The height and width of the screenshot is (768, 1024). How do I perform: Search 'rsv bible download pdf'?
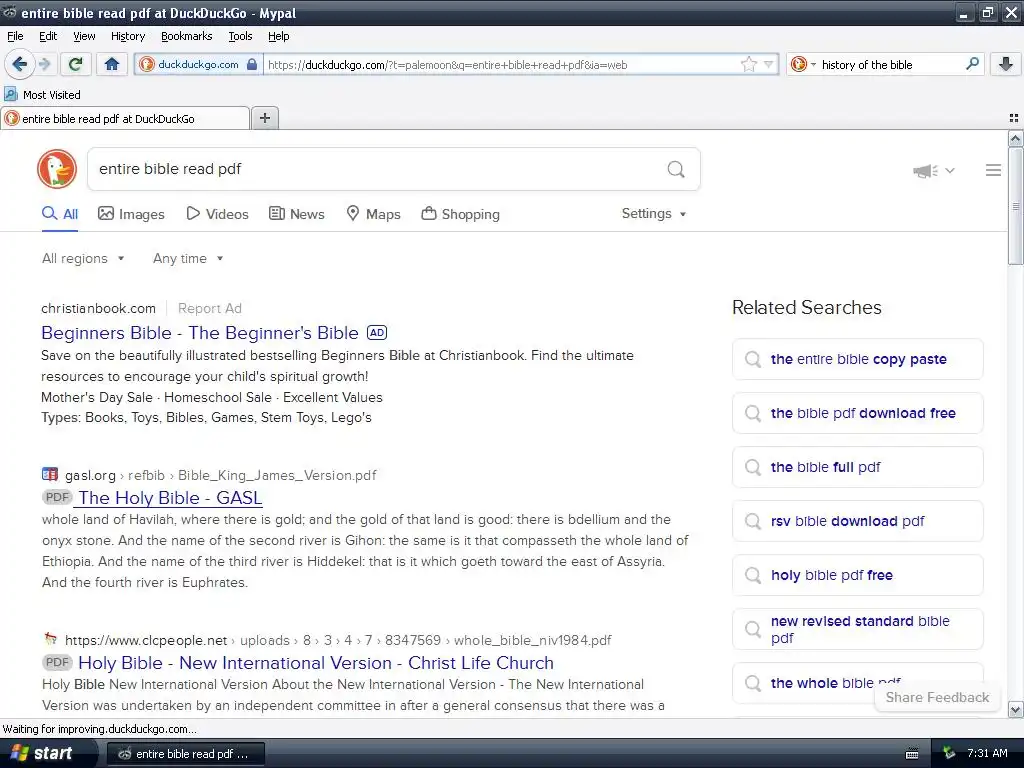pos(857,521)
